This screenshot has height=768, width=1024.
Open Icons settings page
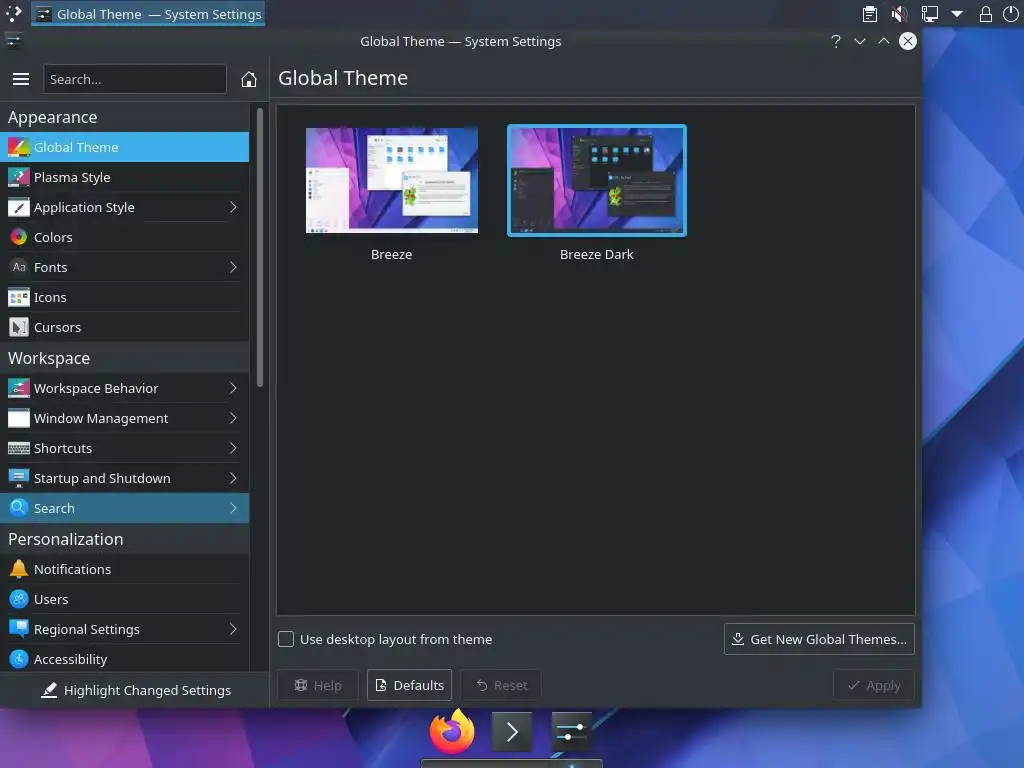[124, 298]
